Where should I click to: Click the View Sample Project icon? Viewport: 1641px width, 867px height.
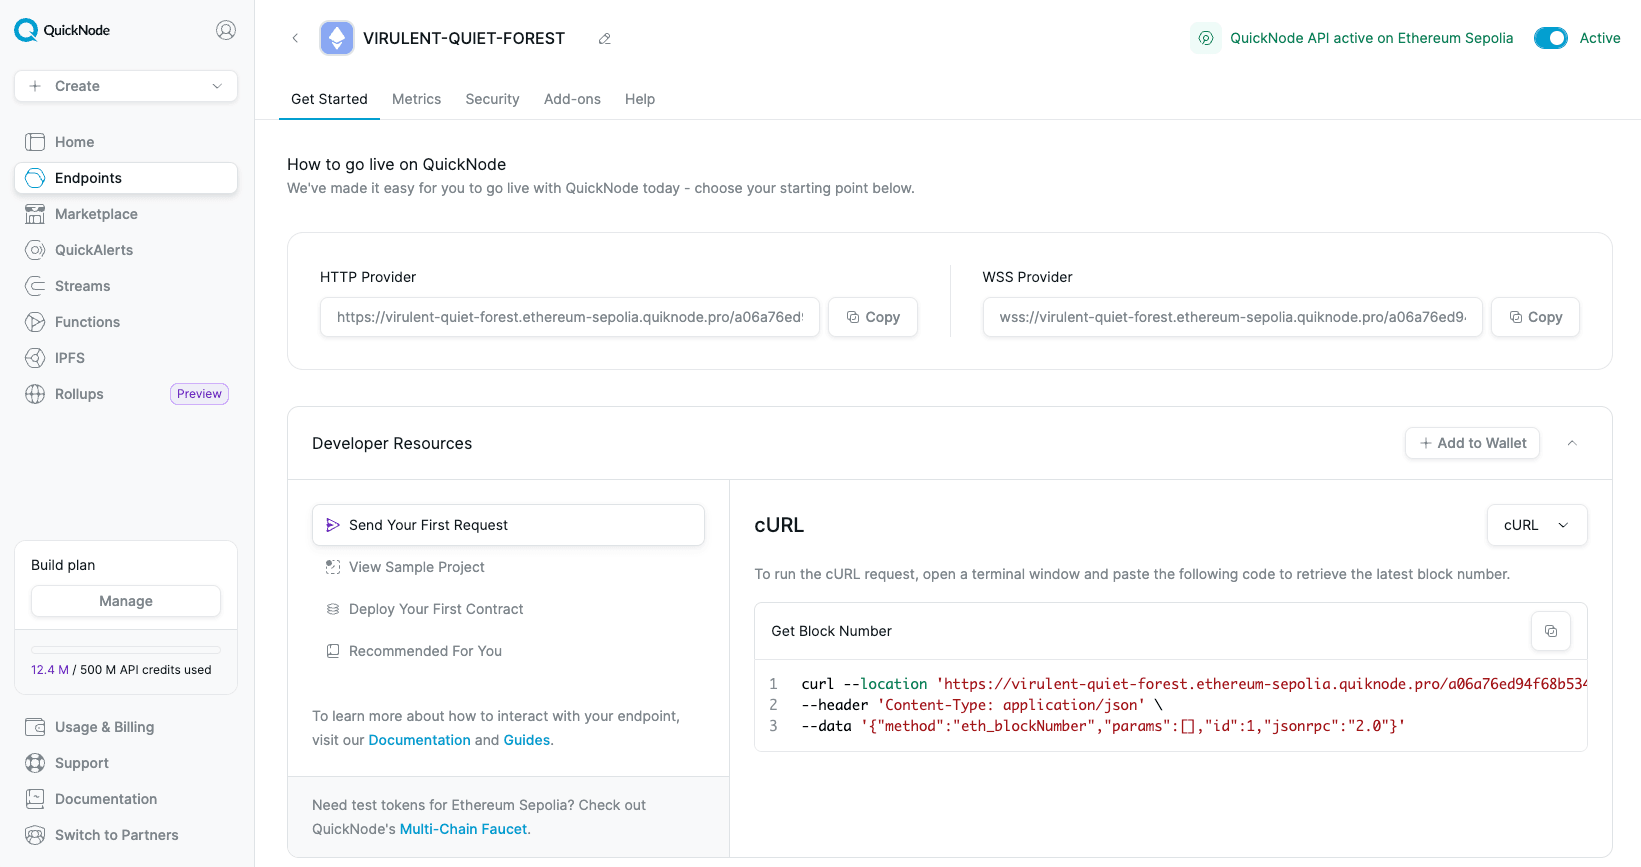point(333,567)
